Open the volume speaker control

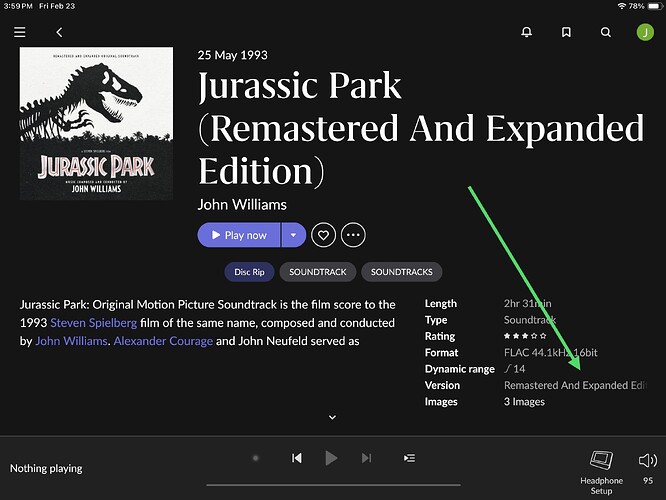[647, 461]
